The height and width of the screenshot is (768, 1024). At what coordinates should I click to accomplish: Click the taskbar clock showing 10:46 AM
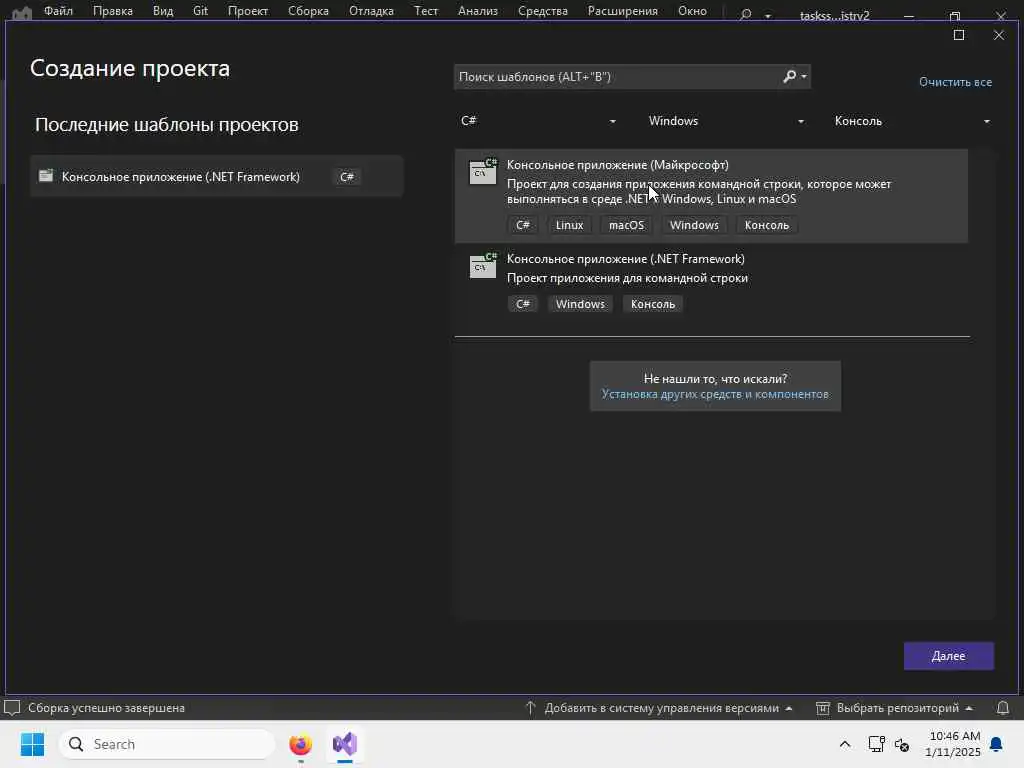point(953,744)
